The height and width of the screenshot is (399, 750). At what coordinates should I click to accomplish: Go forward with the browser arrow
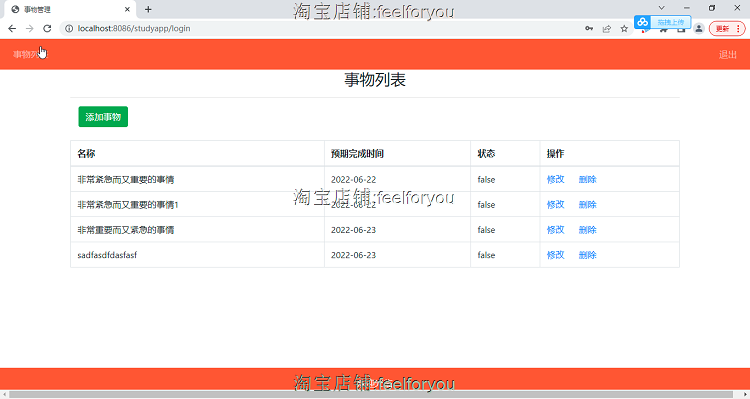(30, 29)
